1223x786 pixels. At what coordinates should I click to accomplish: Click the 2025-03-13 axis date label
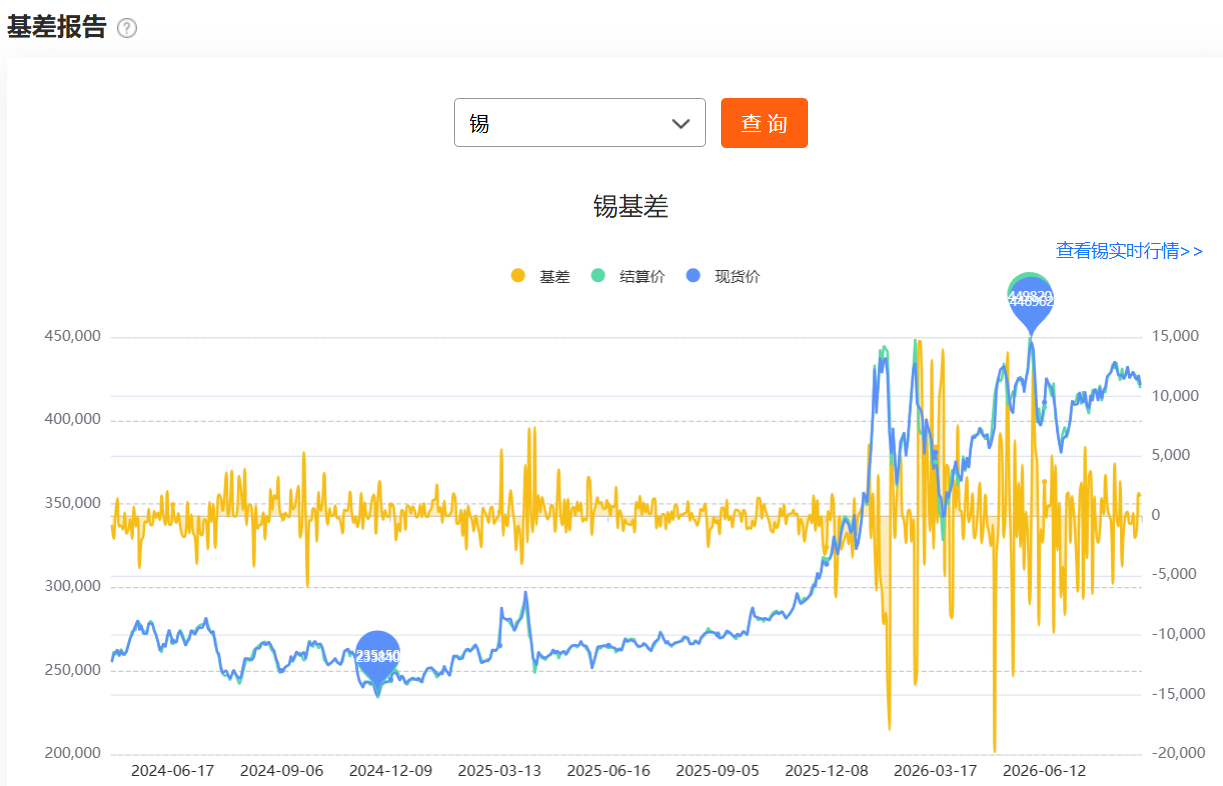coord(500,771)
